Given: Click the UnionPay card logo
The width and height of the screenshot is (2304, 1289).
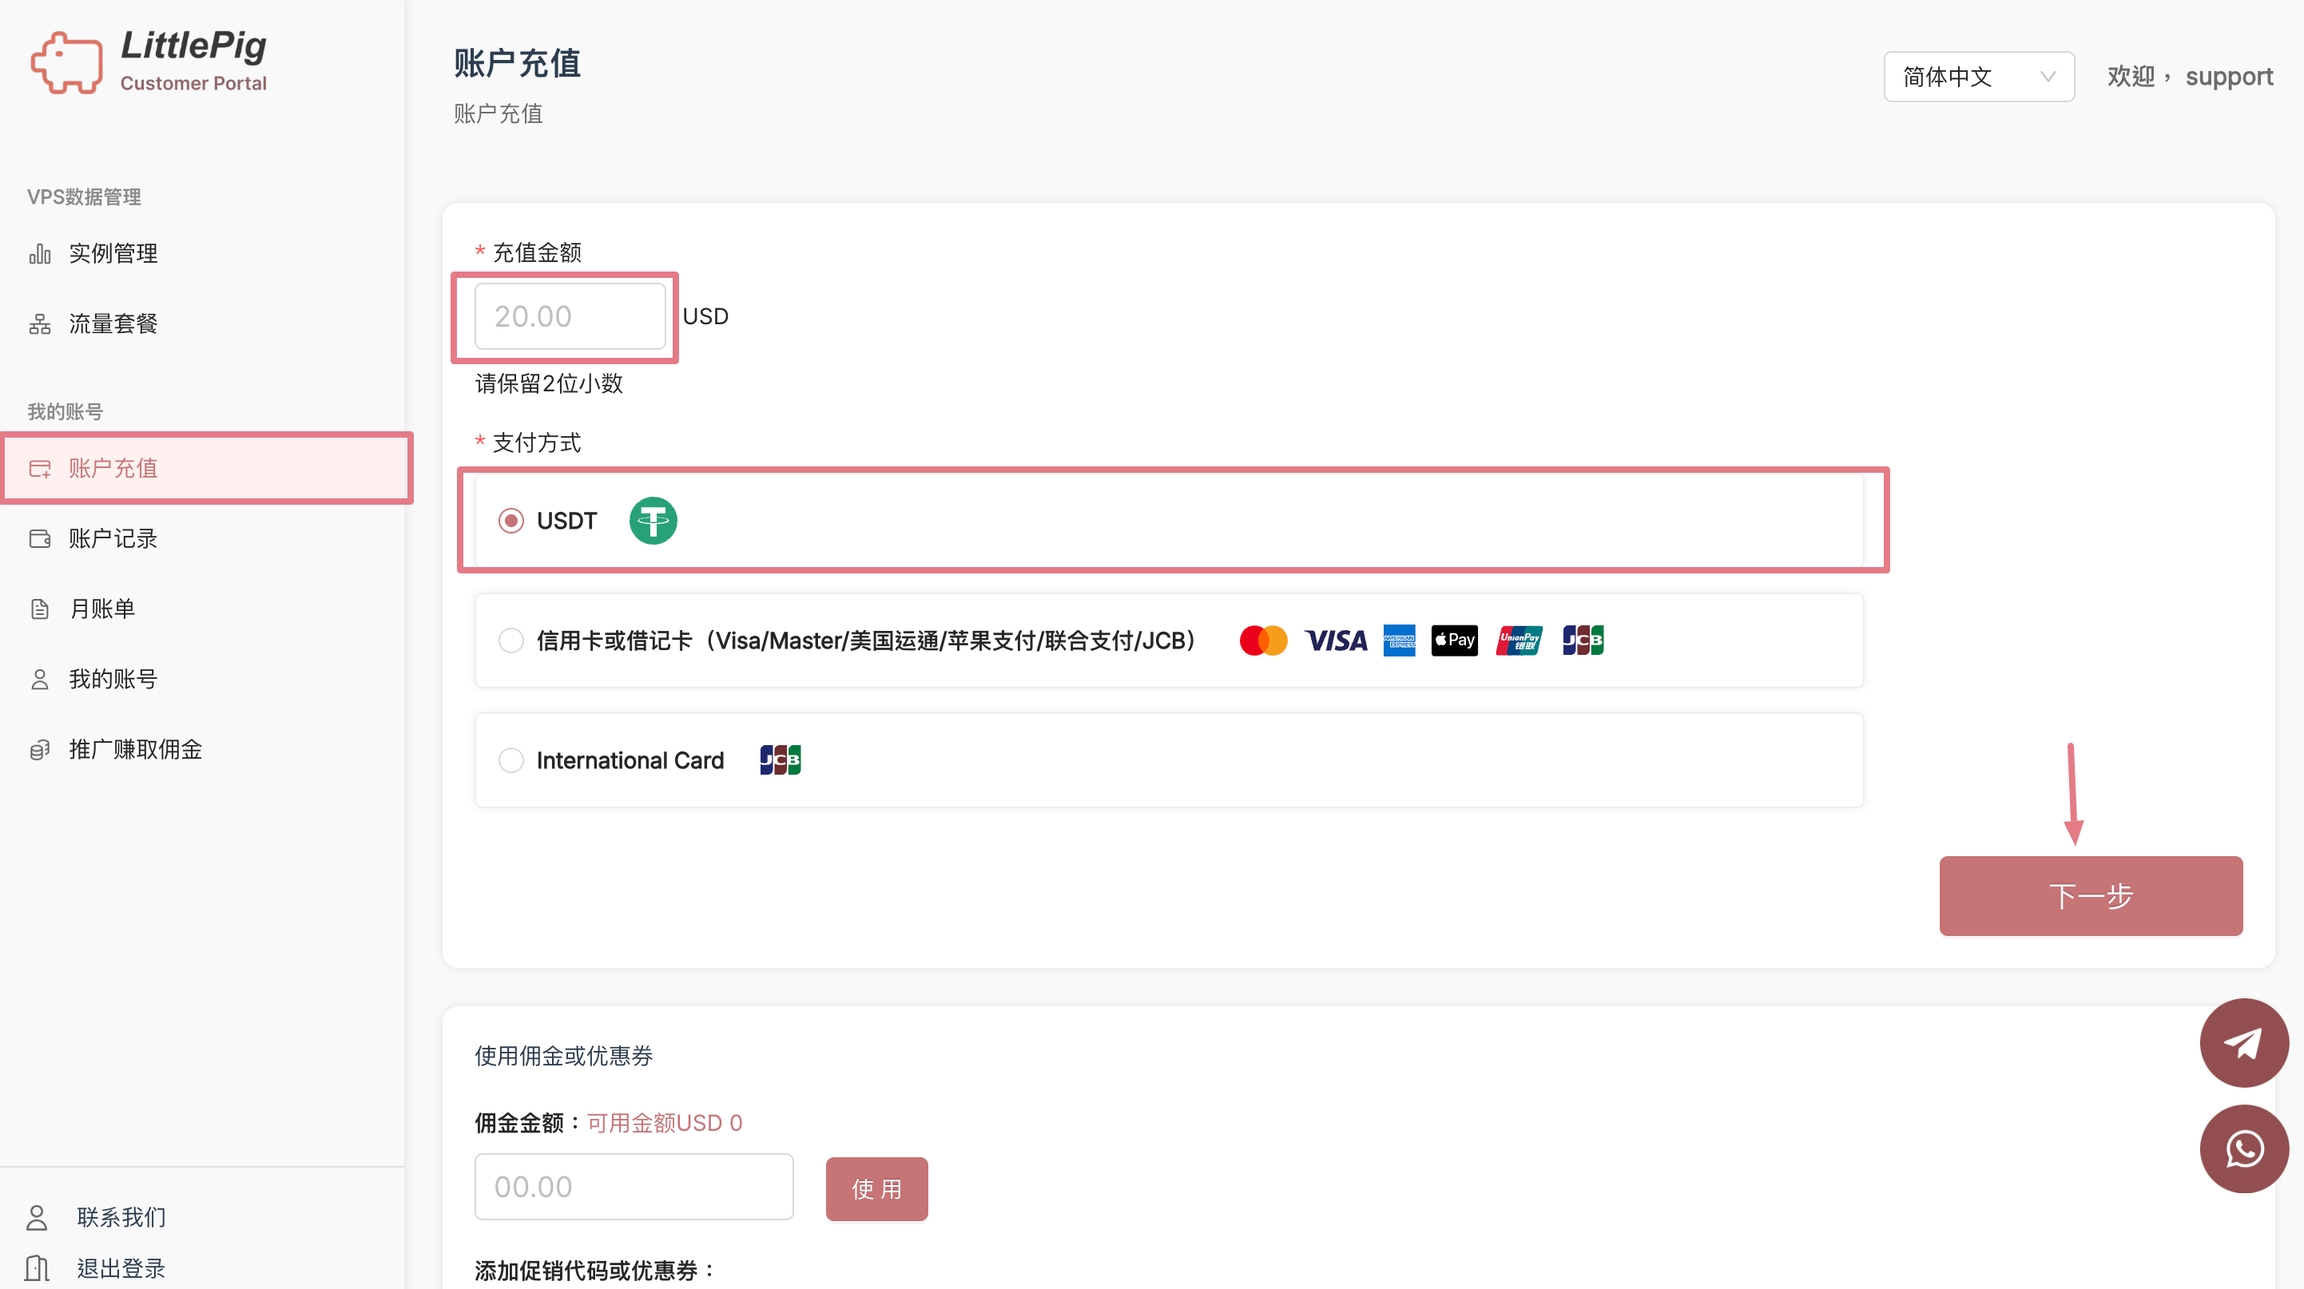Looking at the screenshot, I should [1518, 640].
